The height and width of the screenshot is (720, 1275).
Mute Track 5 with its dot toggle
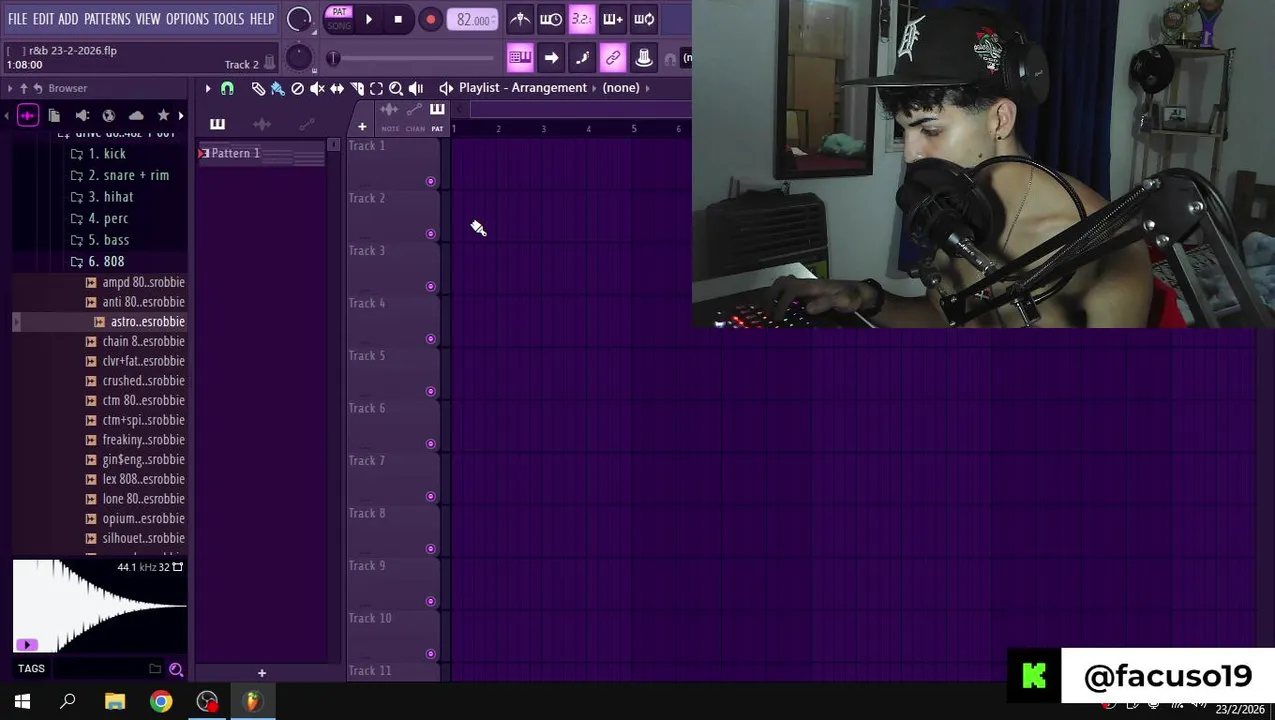[x=431, y=392]
